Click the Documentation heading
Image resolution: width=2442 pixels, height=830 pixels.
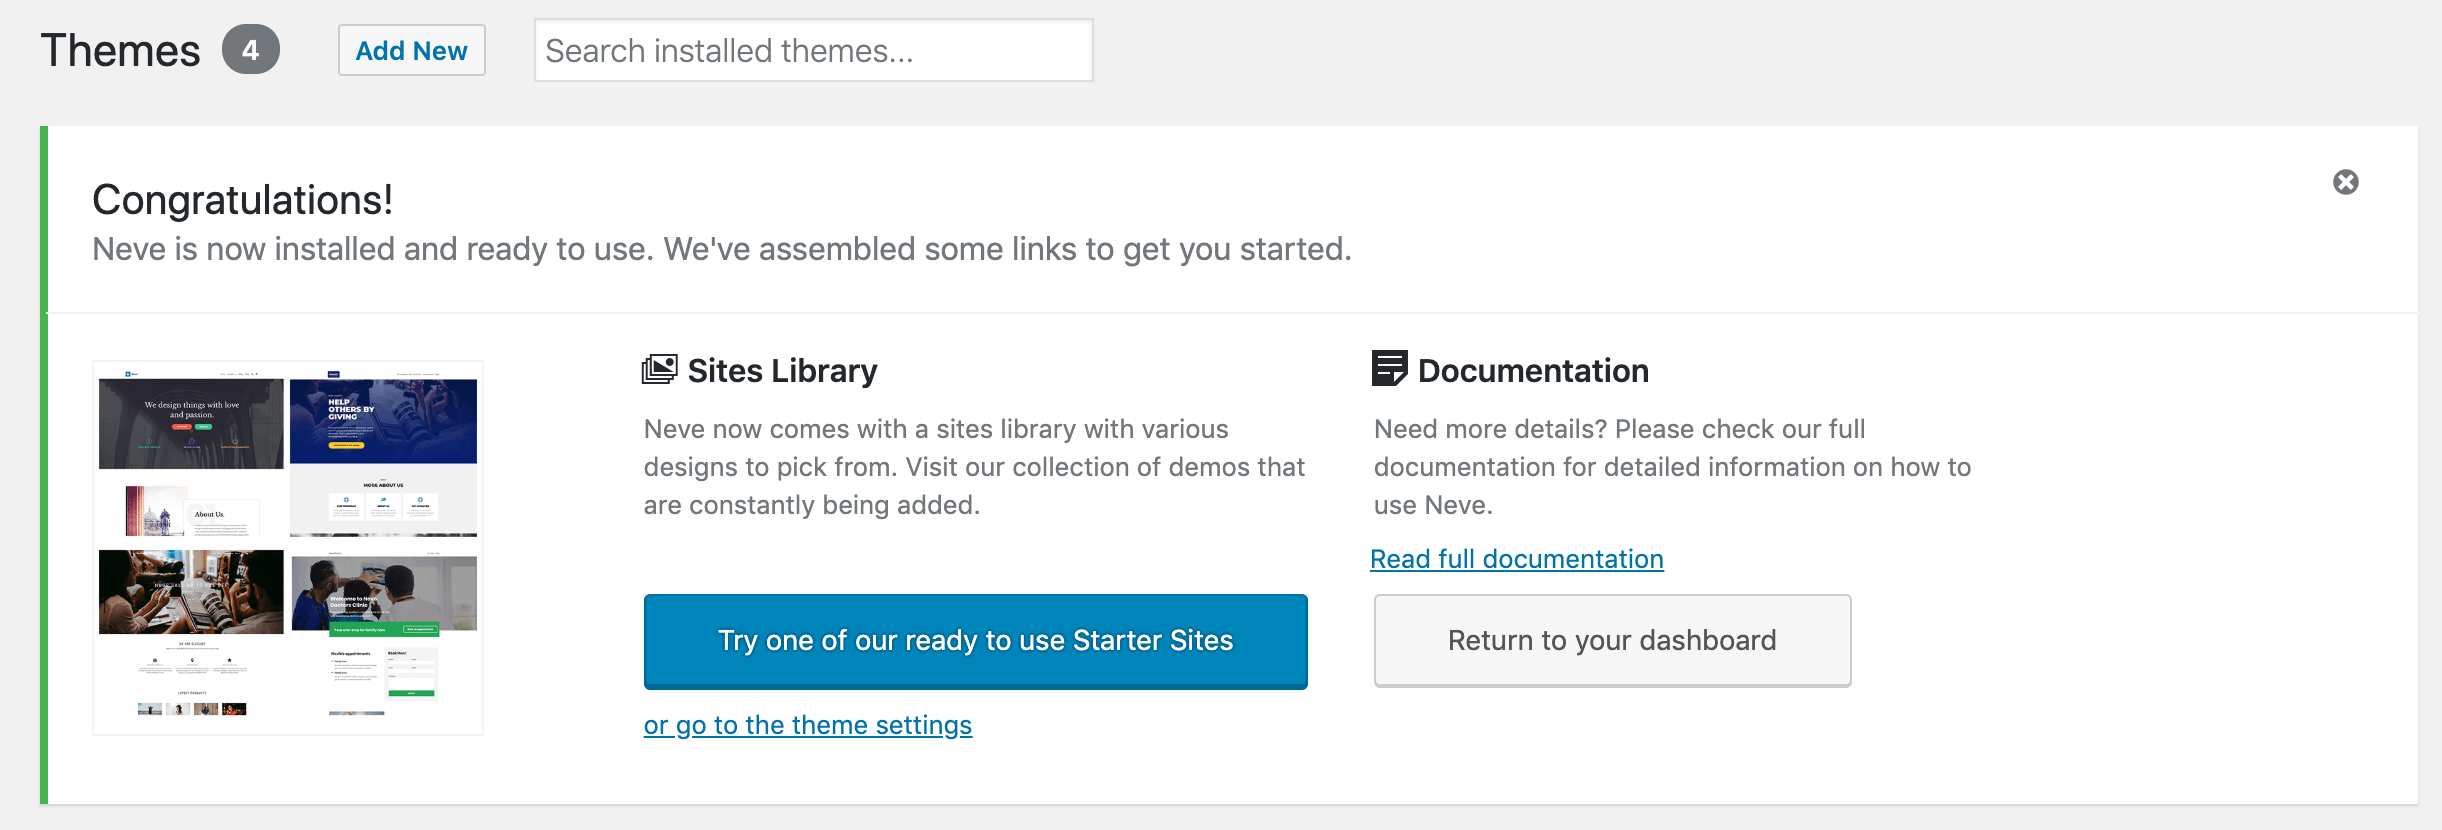[1532, 371]
